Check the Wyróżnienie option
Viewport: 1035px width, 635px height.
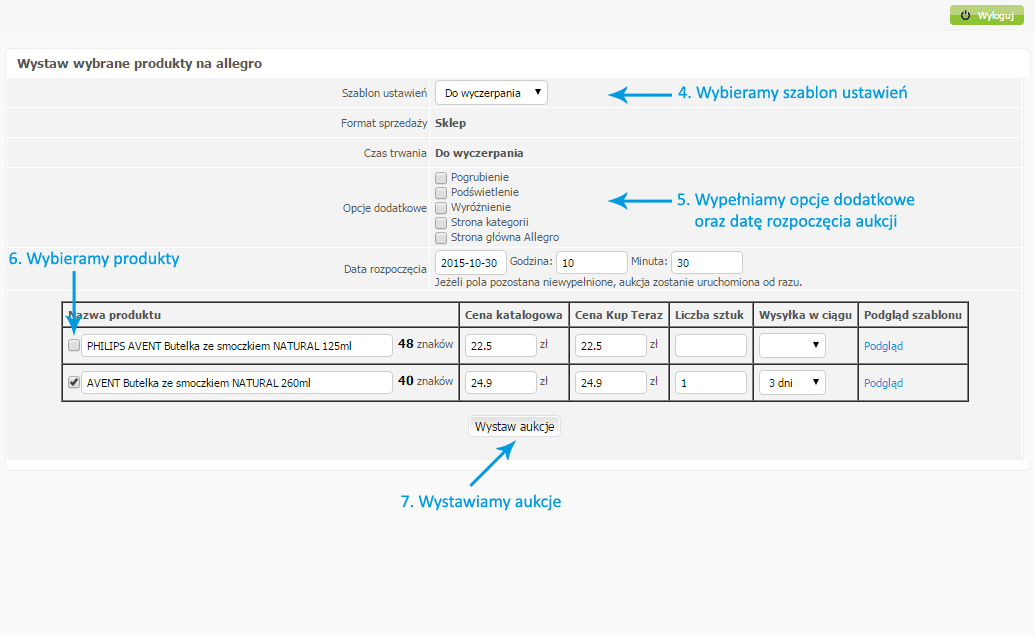pyautogui.click(x=441, y=208)
